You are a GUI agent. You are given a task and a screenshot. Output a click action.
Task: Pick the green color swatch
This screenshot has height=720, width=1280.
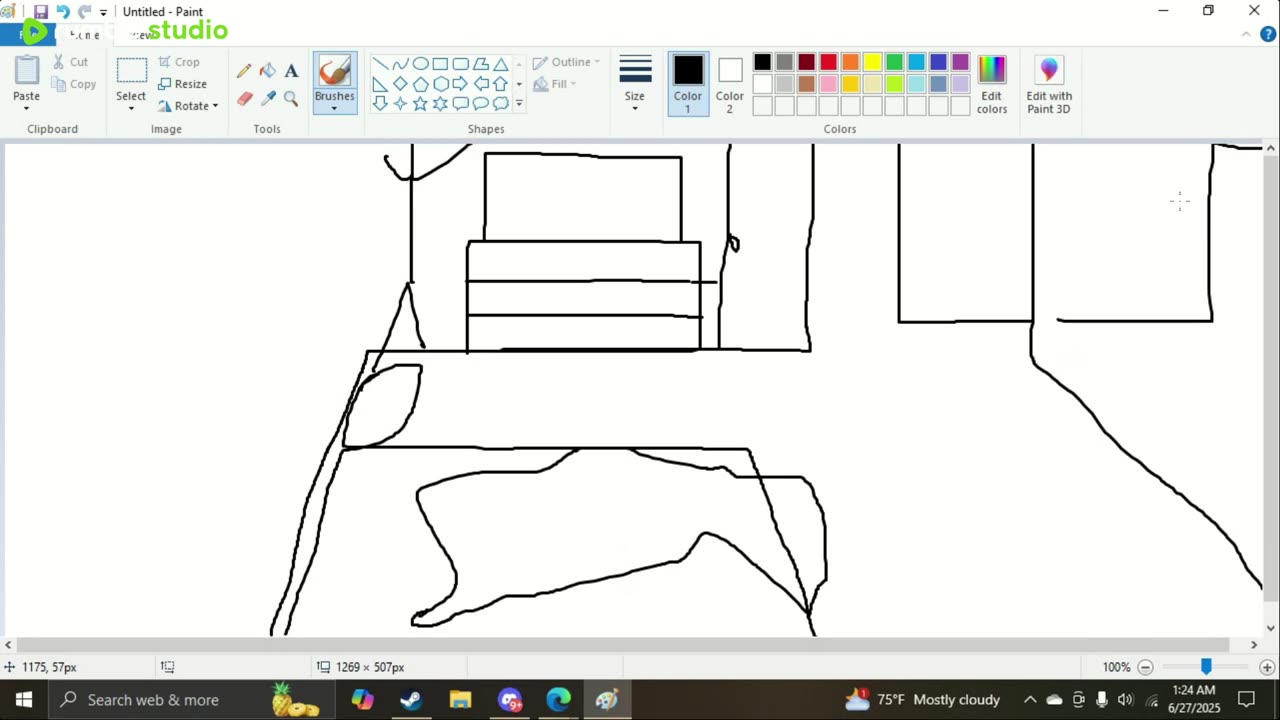click(x=894, y=62)
